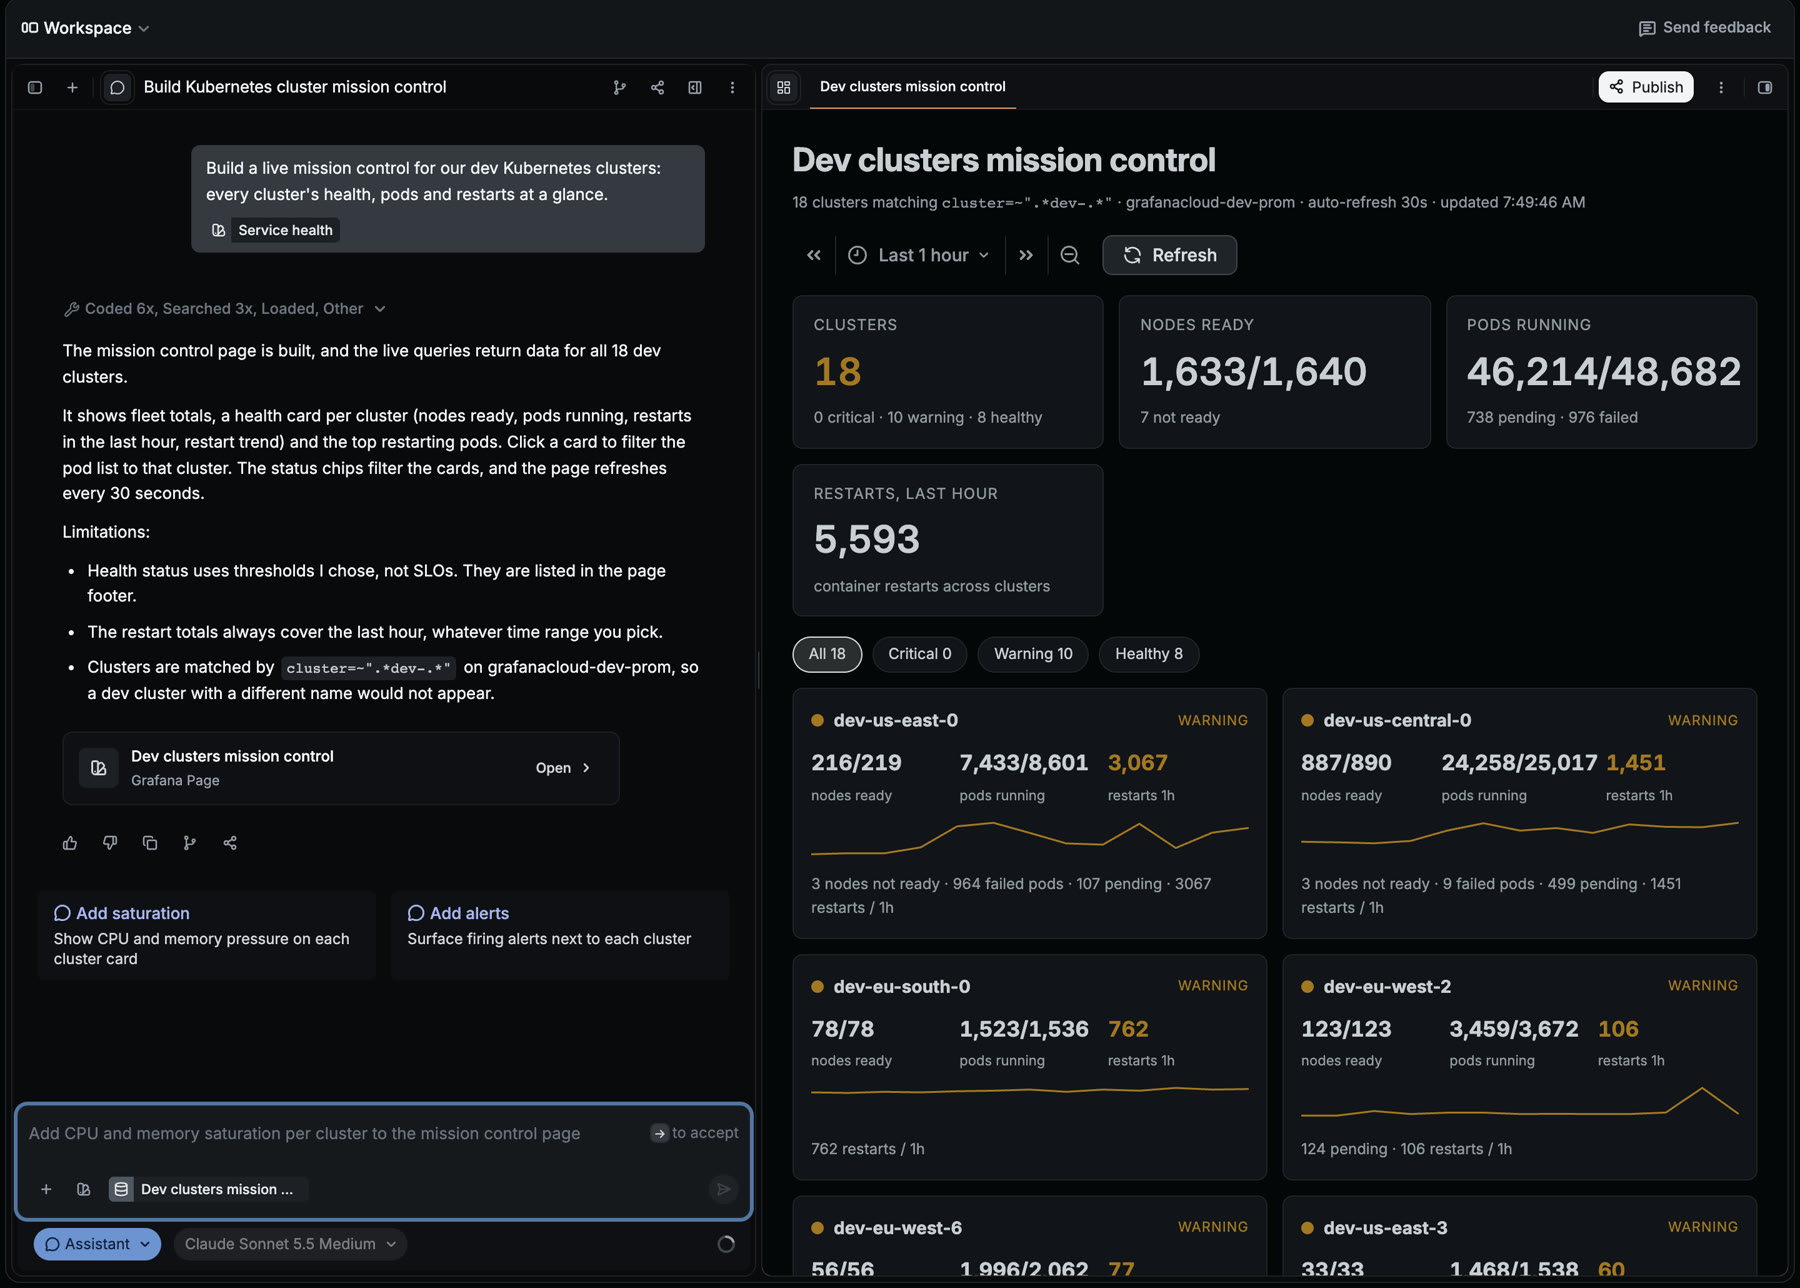Open the Last 1 hour time picker

[x=919, y=255]
